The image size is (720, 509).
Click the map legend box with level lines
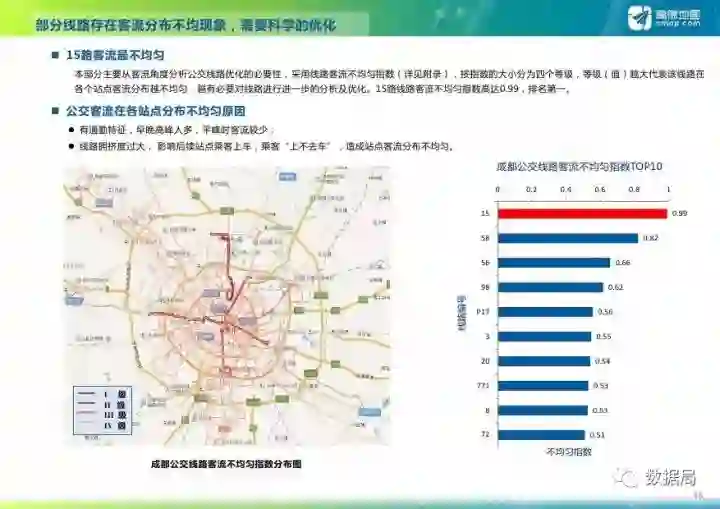coord(102,410)
